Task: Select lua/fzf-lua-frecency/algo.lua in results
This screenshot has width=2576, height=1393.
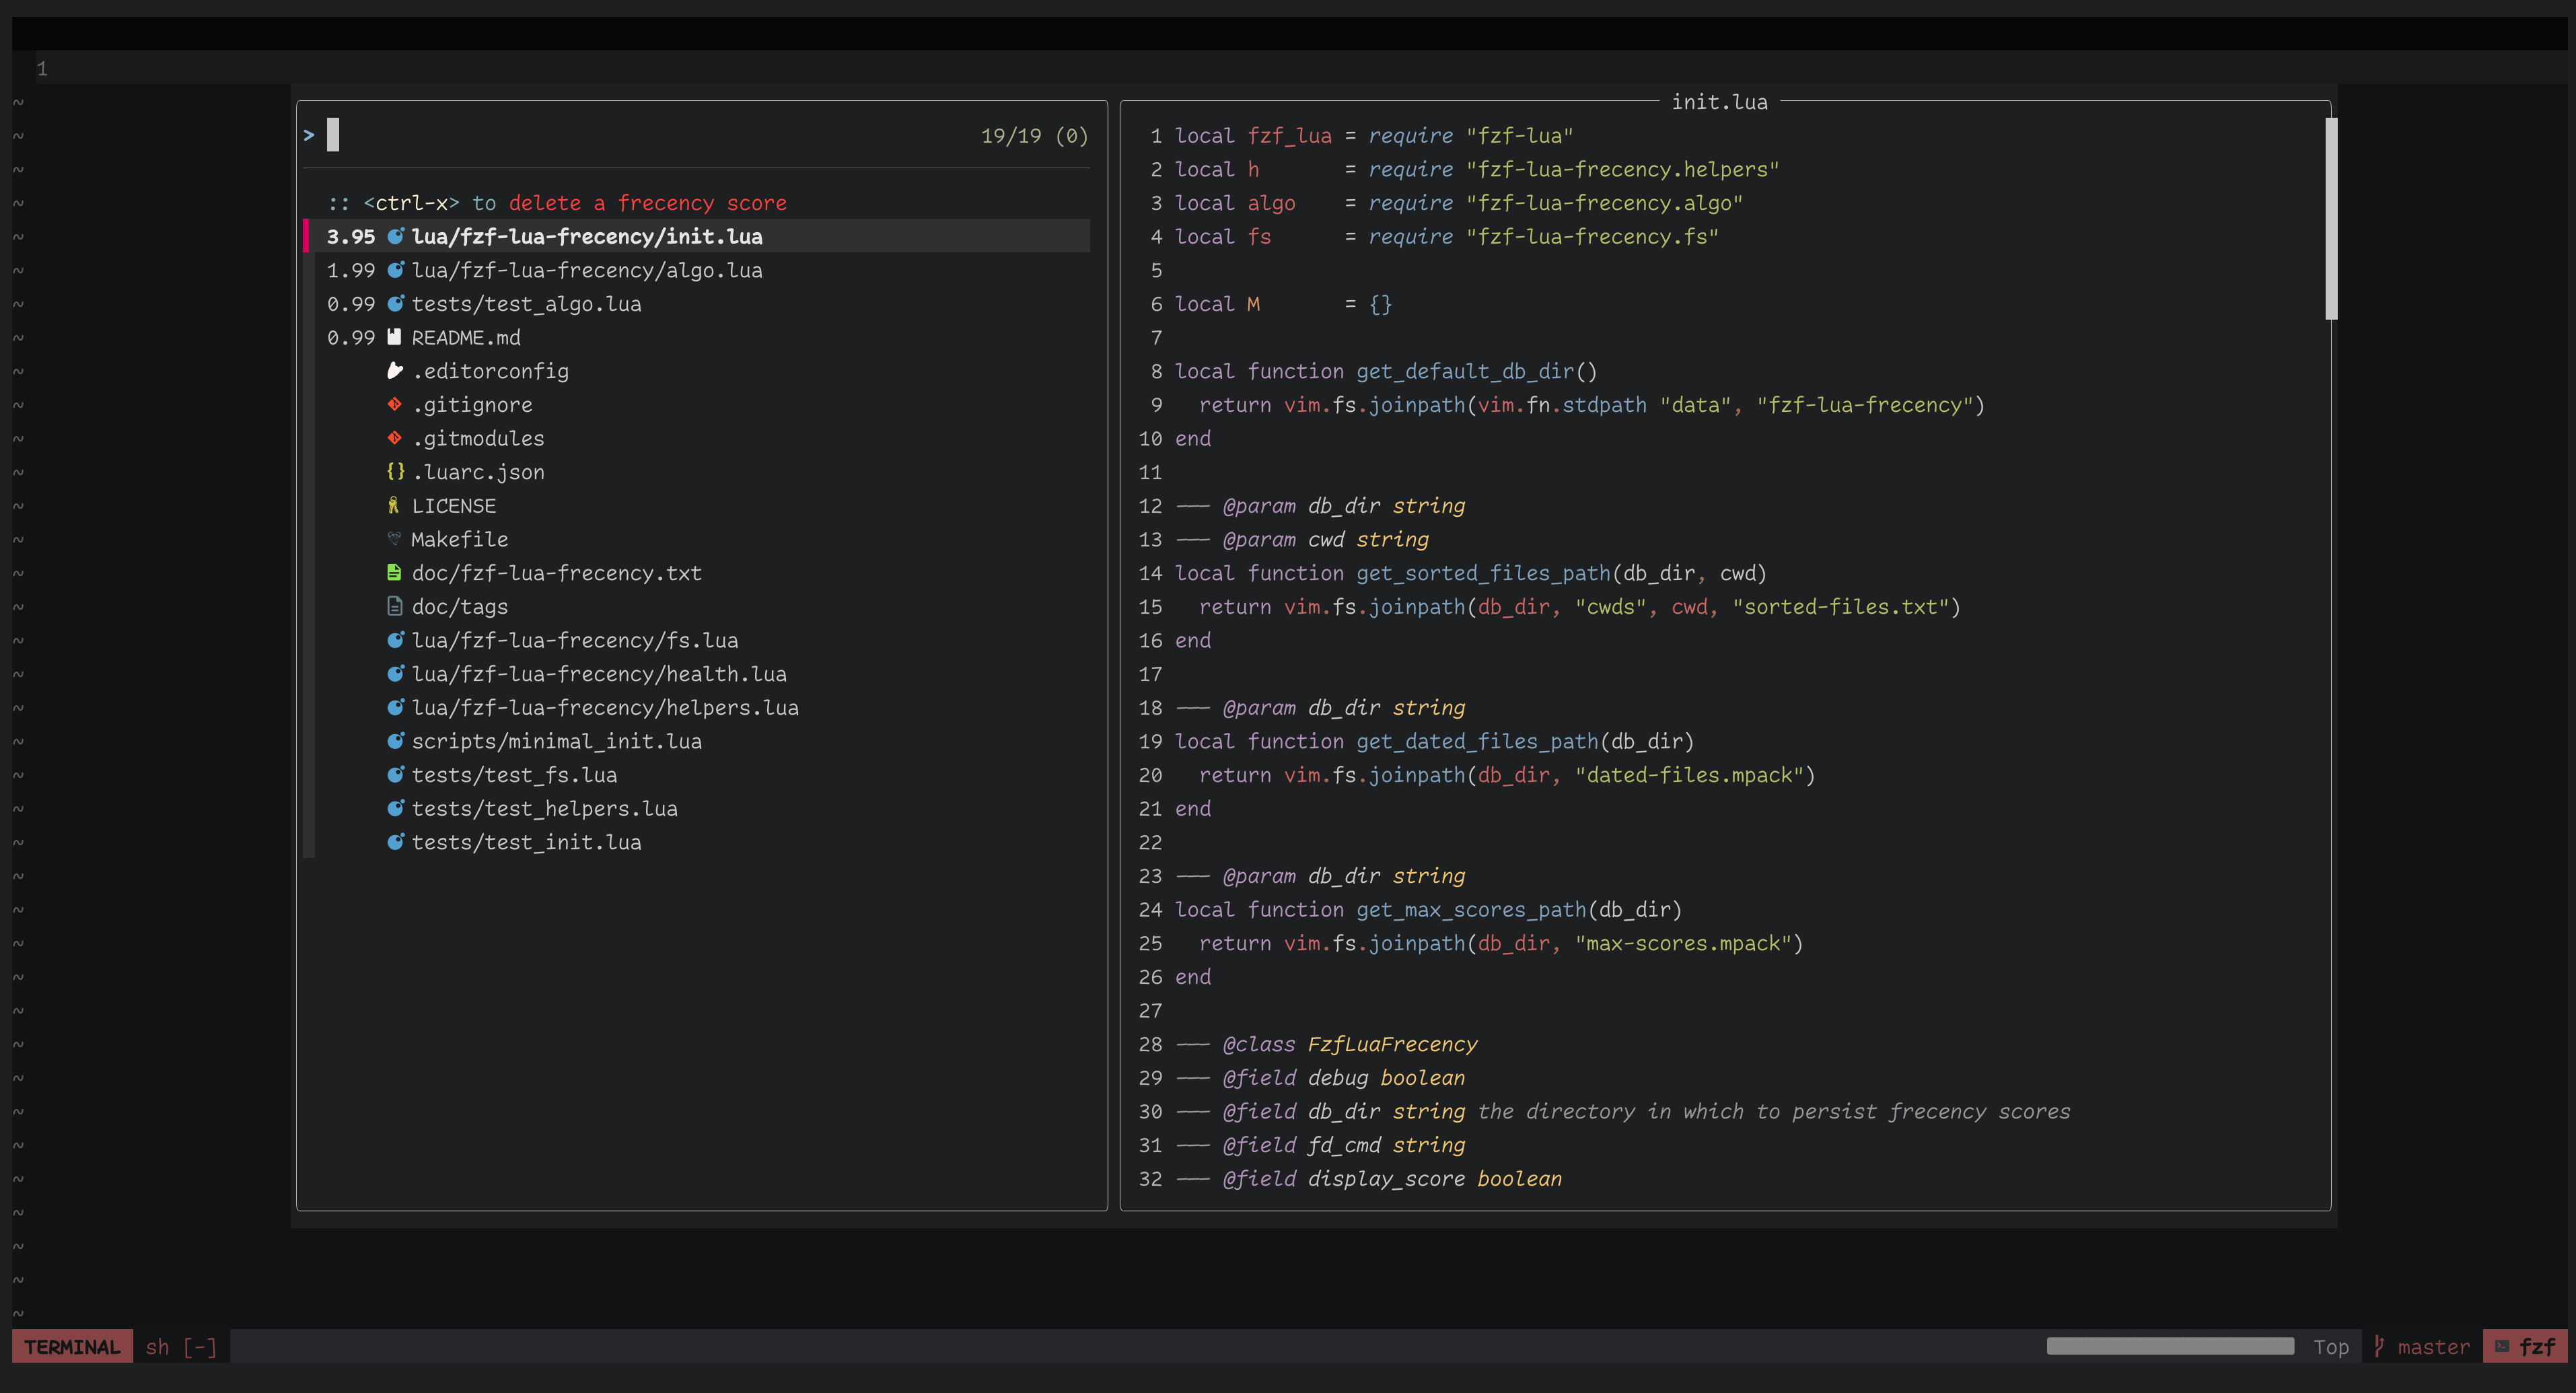Action: click(x=586, y=270)
